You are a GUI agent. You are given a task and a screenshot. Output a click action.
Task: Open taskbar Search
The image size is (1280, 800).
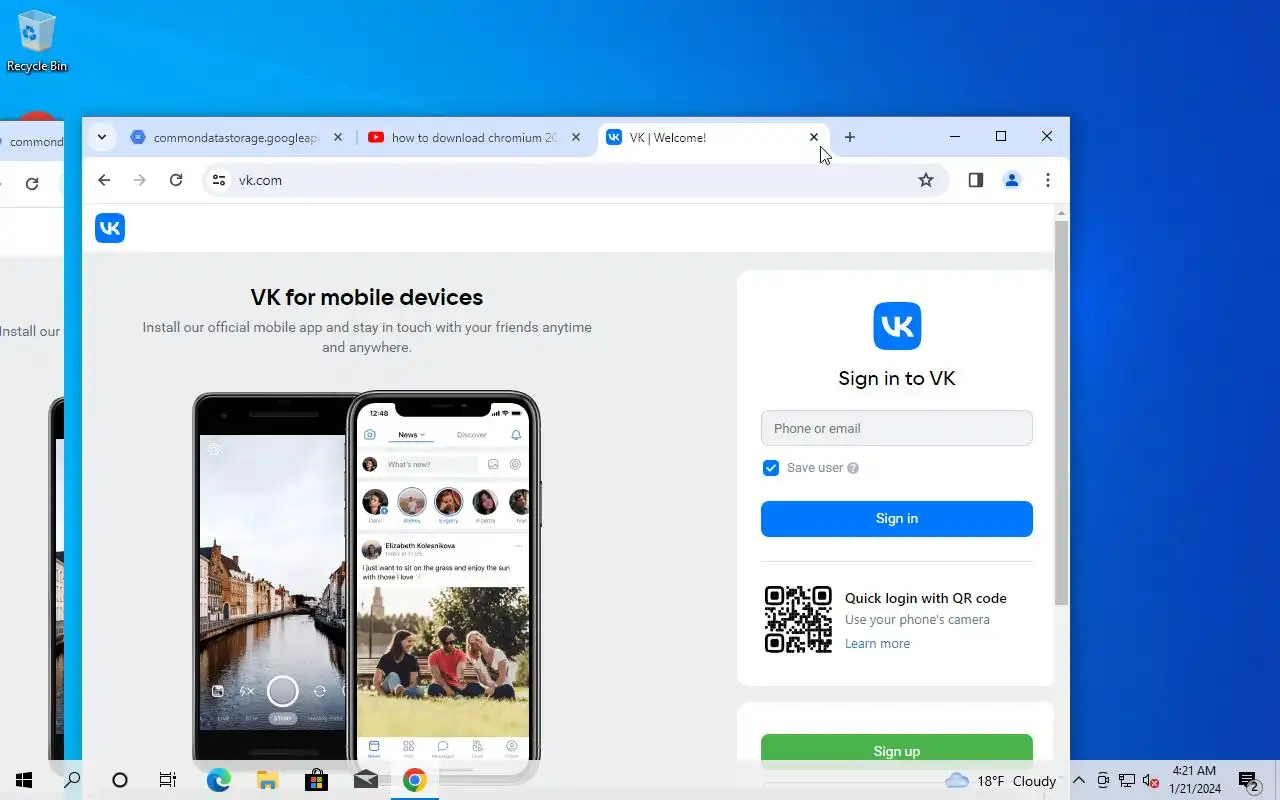[72, 780]
